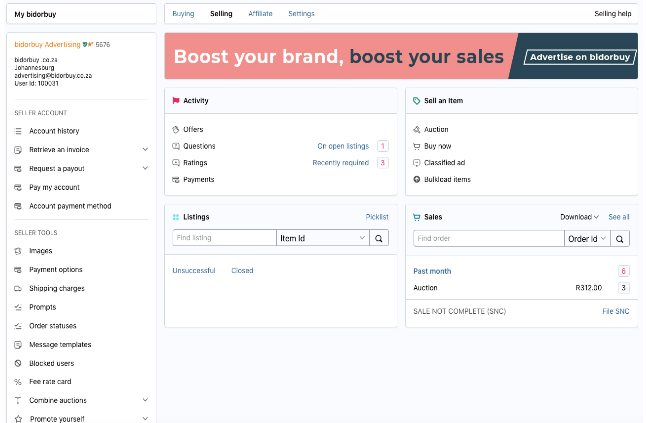Click File SNC link

click(616, 311)
